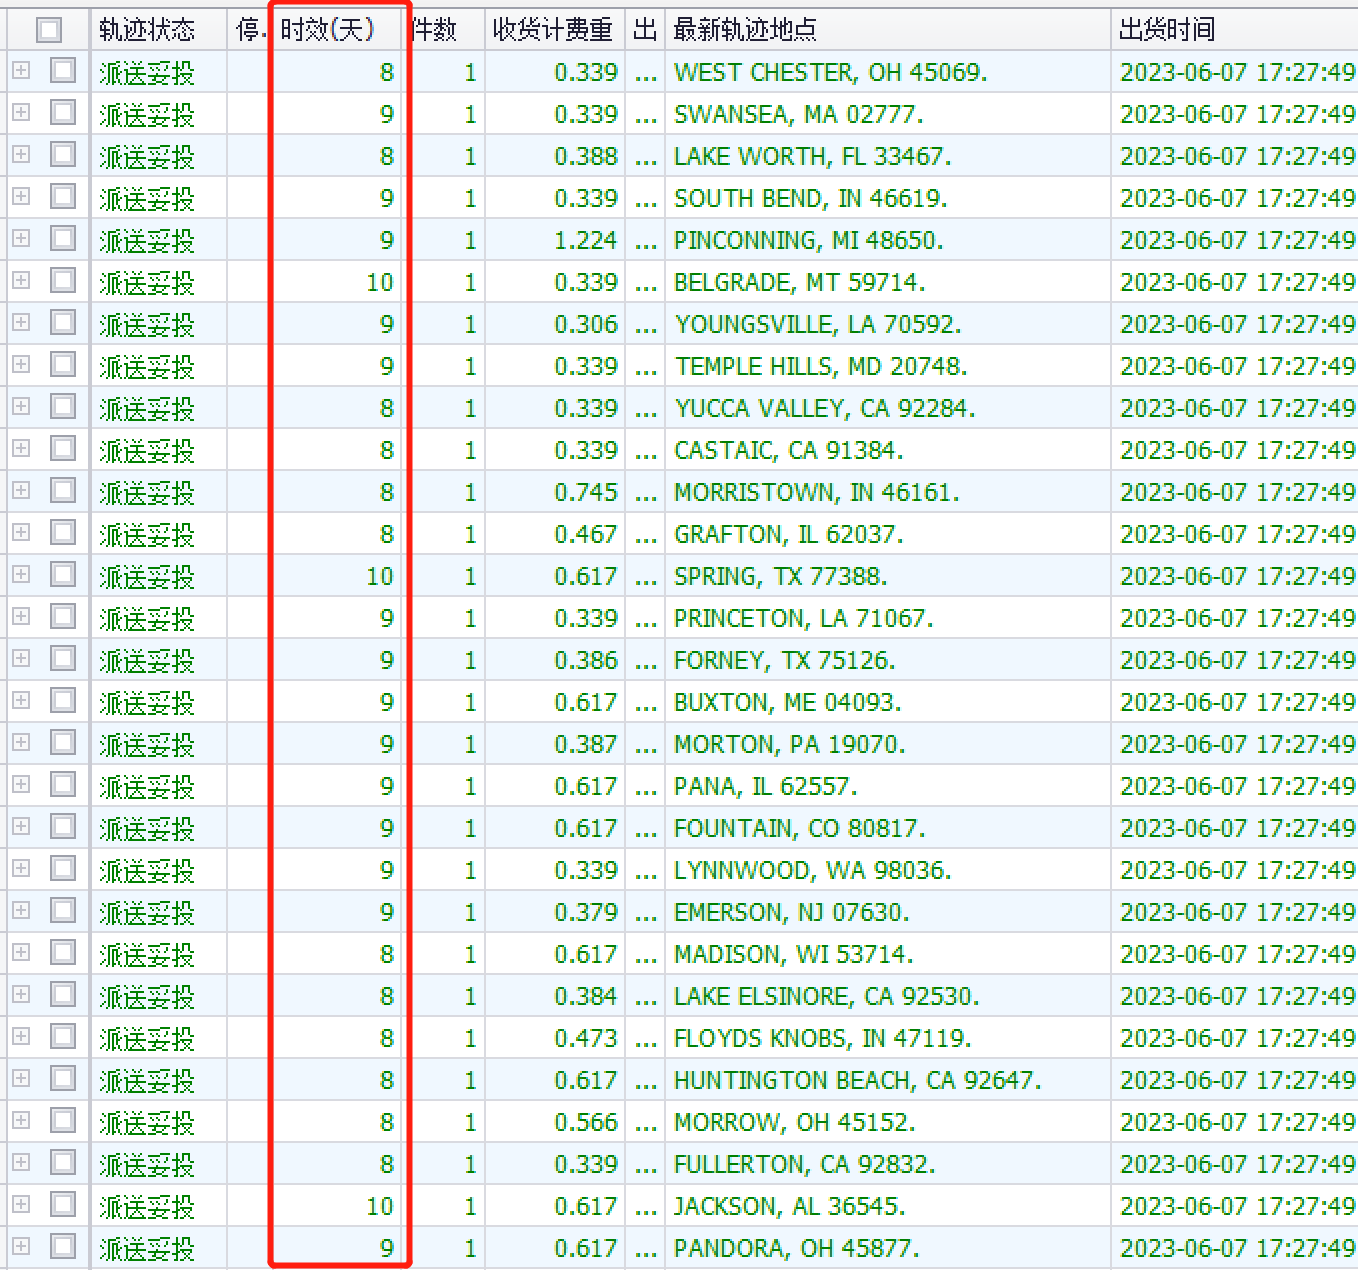Expand the PRINCETON, LA row
This screenshot has width=1358, height=1270.
click(21, 616)
